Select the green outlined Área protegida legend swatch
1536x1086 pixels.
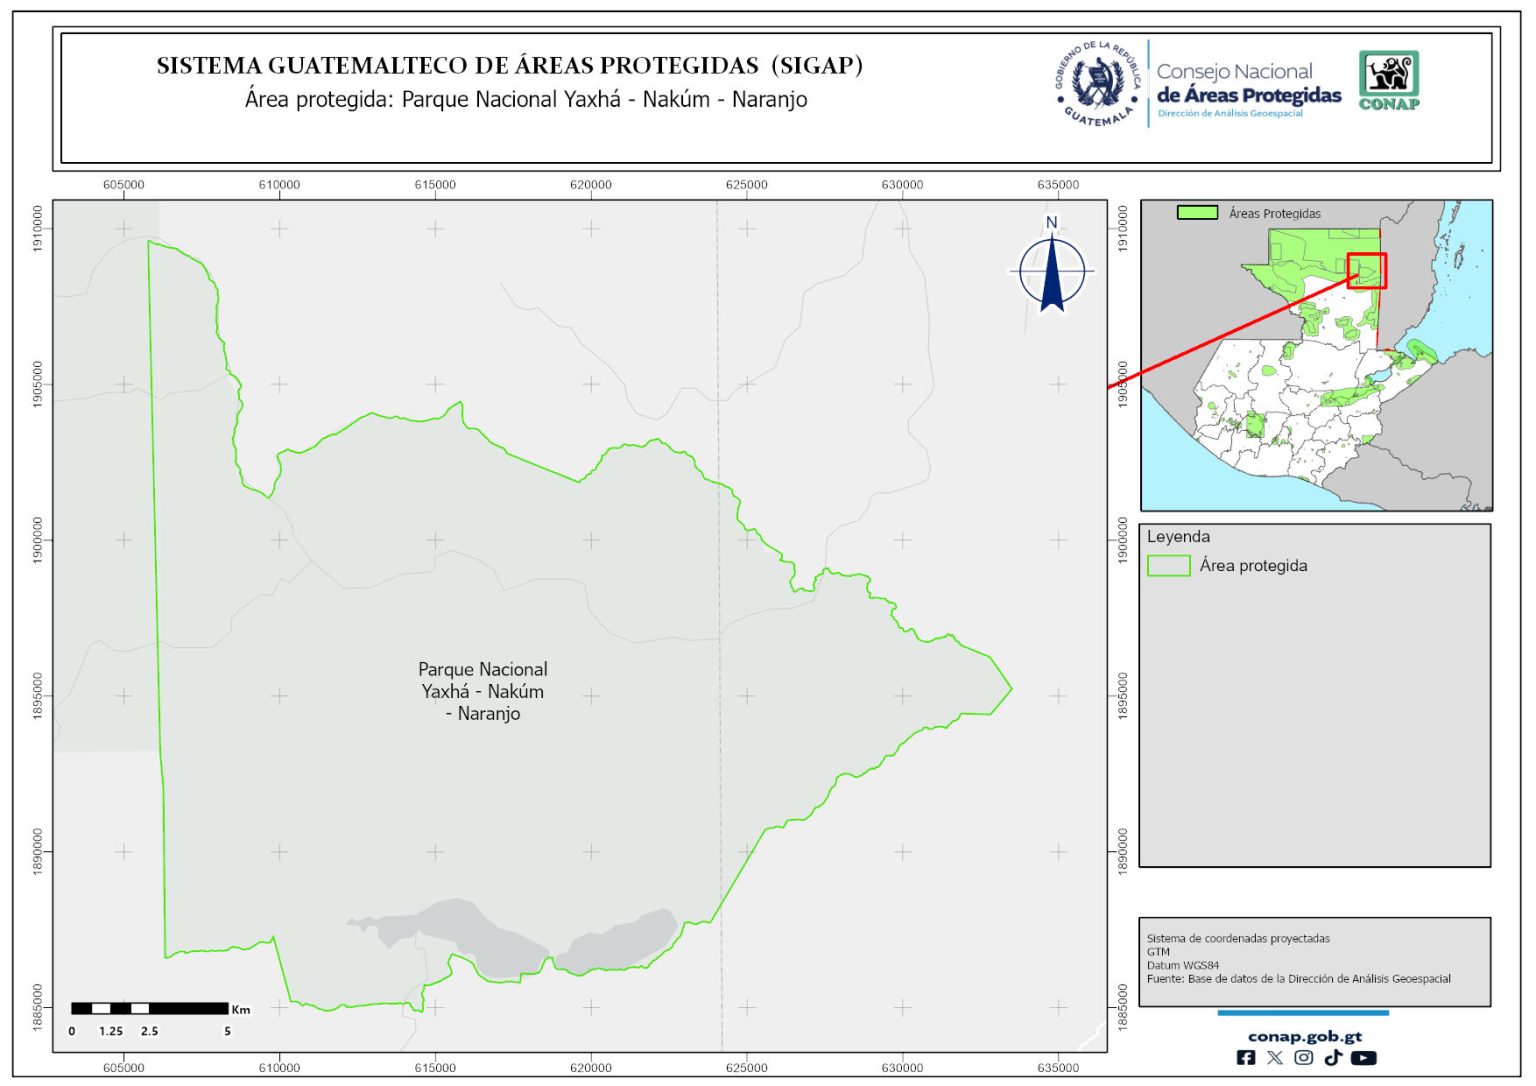(1168, 566)
